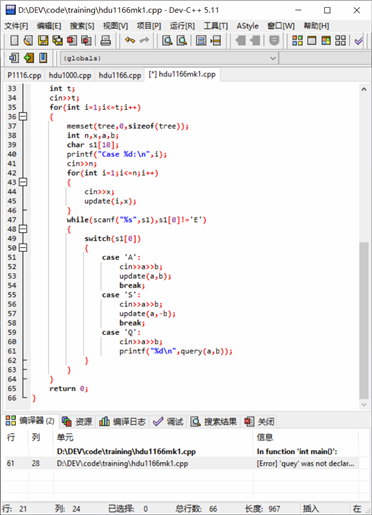
Task: Open Find with the magnifier icon
Action: 167,41
